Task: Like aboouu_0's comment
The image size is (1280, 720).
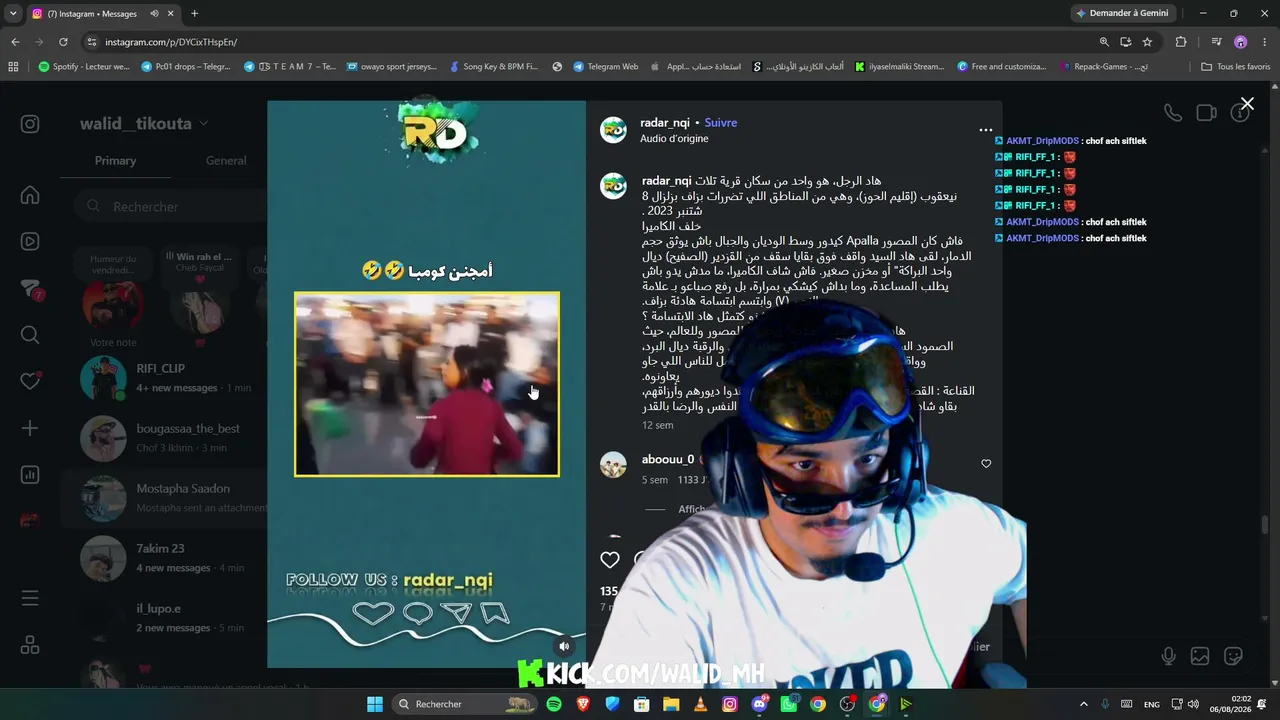Action: (986, 464)
